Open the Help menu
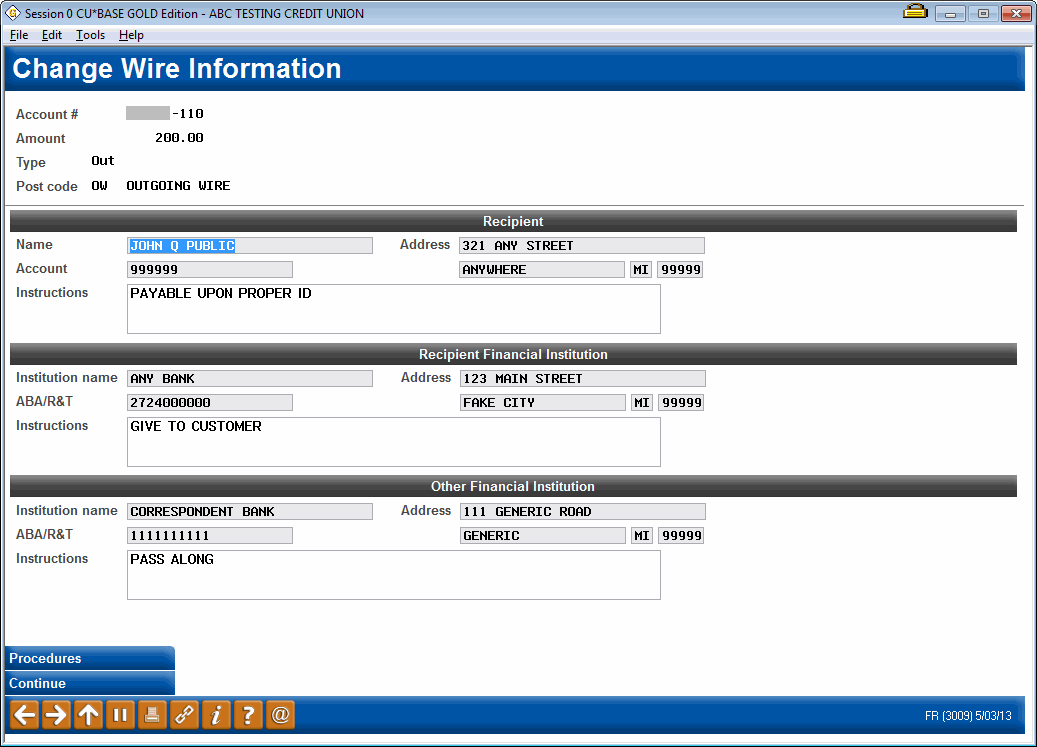Image resolution: width=1037 pixels, height=747 pixels. [x=130, y=34]
